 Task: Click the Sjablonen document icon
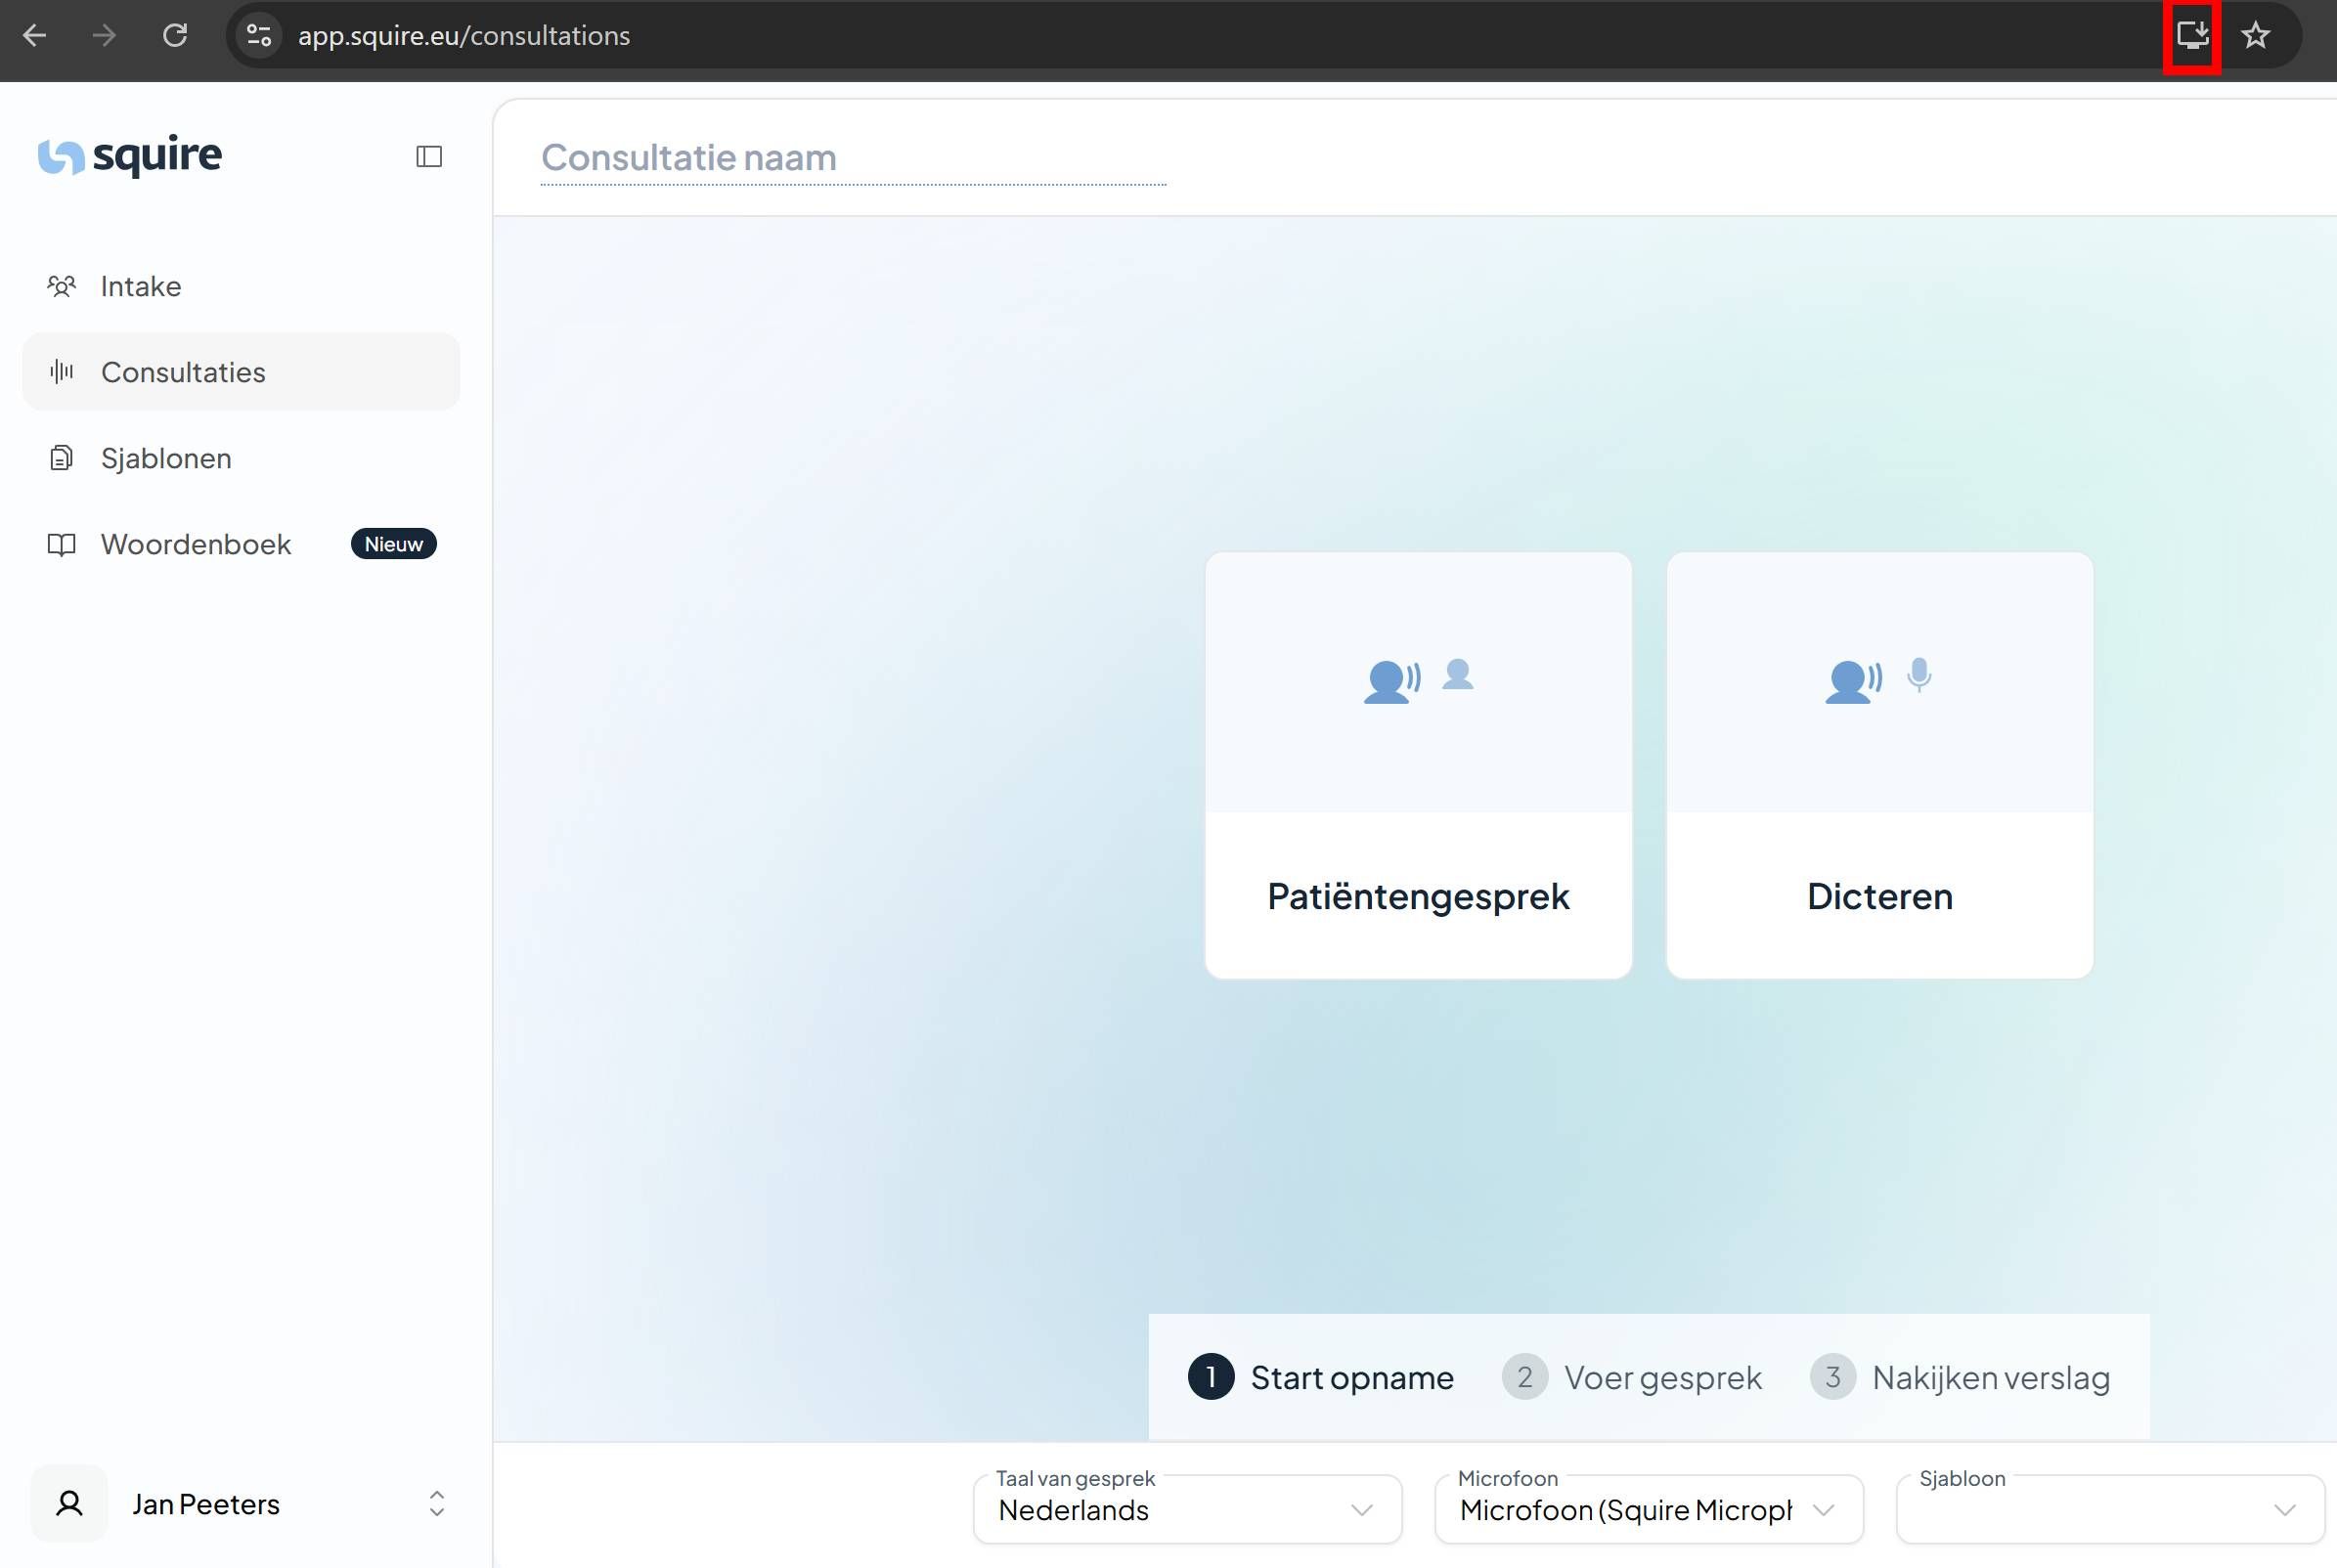62,458
